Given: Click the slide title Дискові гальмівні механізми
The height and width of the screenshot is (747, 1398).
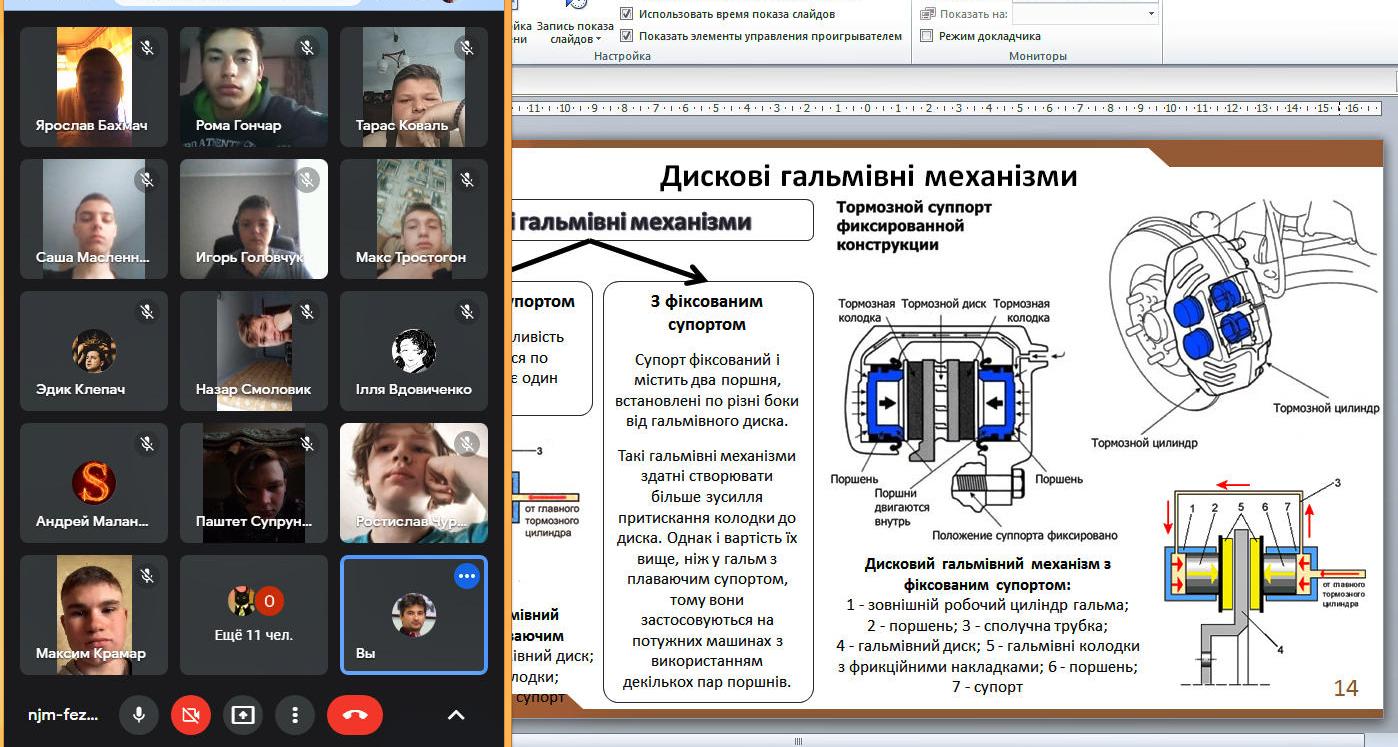Looking at the screenshot, I should 868,177.
